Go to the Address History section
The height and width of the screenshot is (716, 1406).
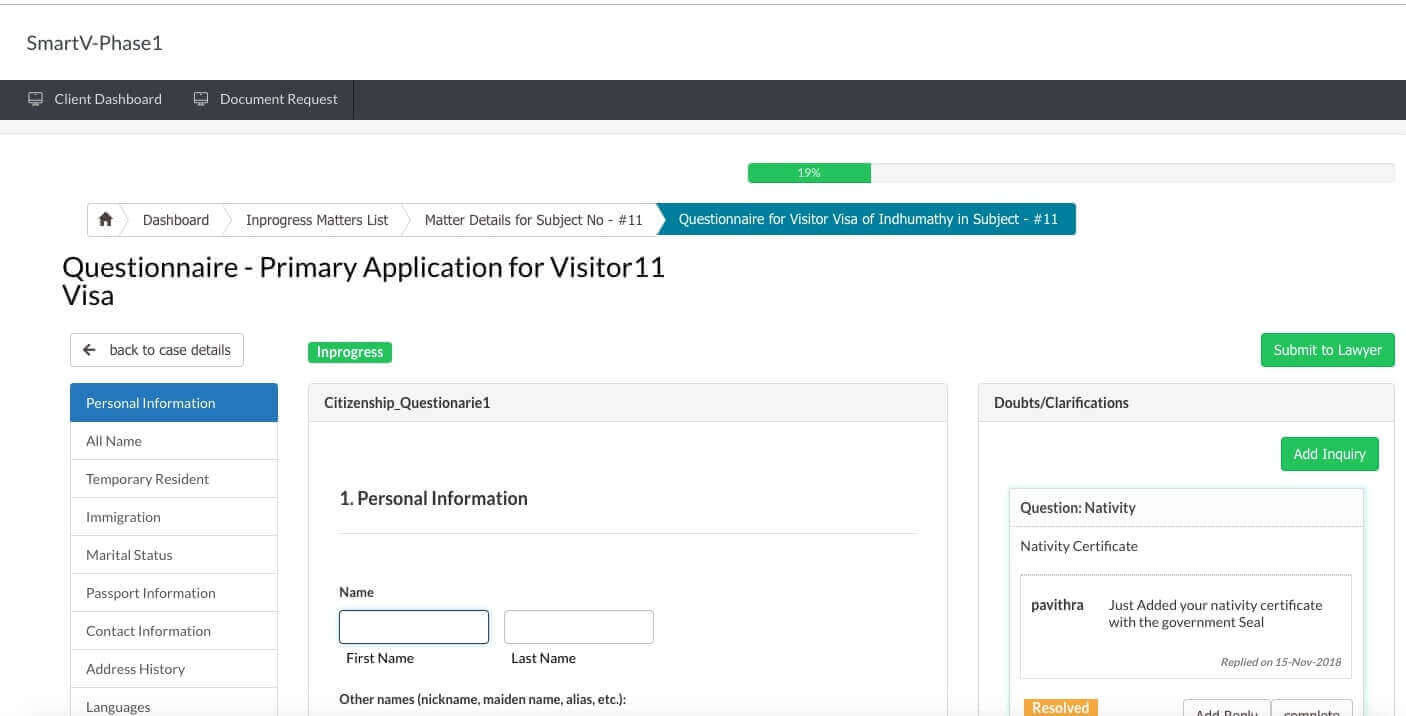174,669
